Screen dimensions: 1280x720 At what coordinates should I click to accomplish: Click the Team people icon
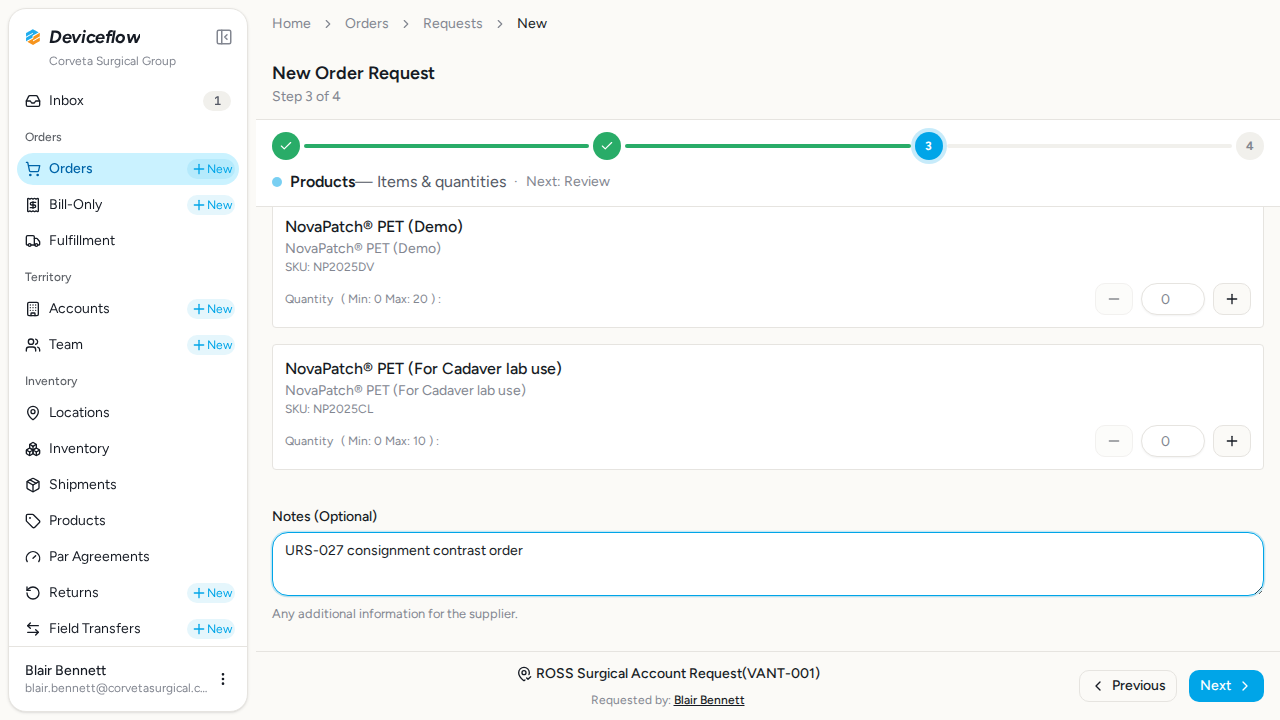[33, 345]
